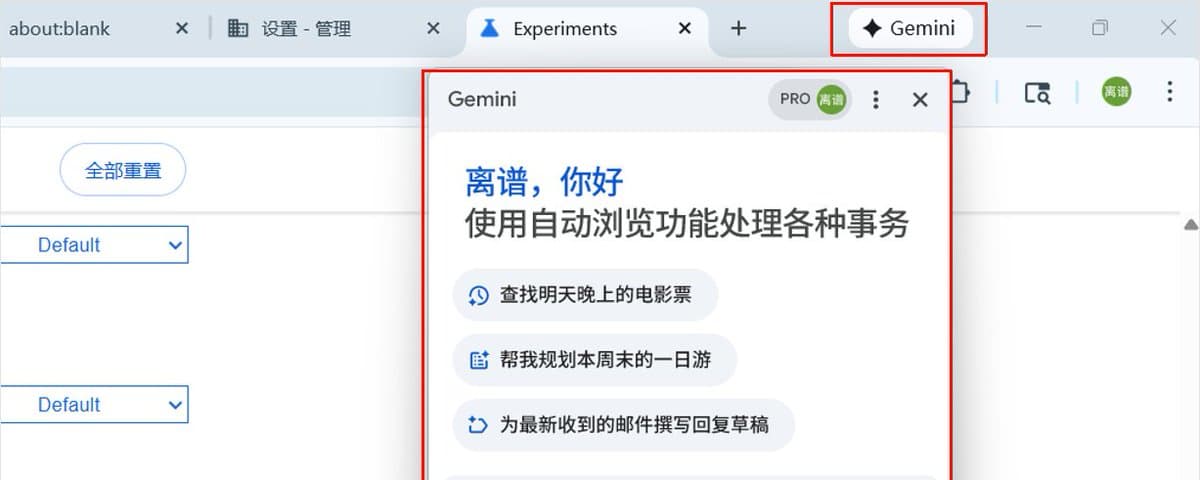Close the 设置 - 管理 tab
This screenshot has height=480, width=1200.
[x=433, y=29]
